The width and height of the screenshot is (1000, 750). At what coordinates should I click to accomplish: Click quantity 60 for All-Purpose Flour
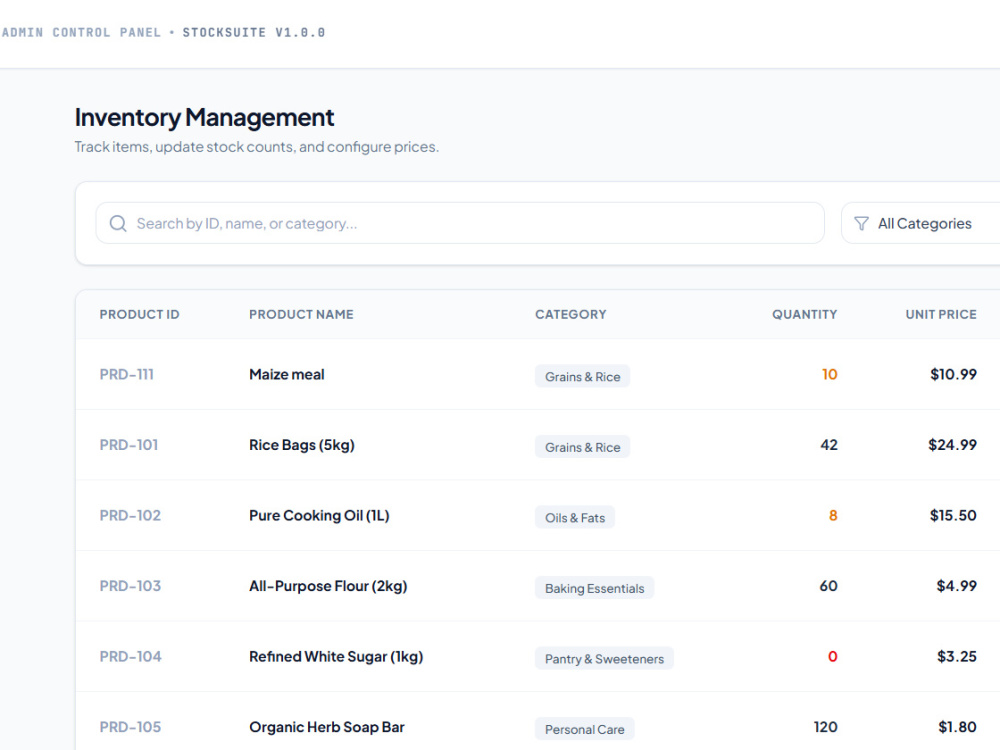828,586
